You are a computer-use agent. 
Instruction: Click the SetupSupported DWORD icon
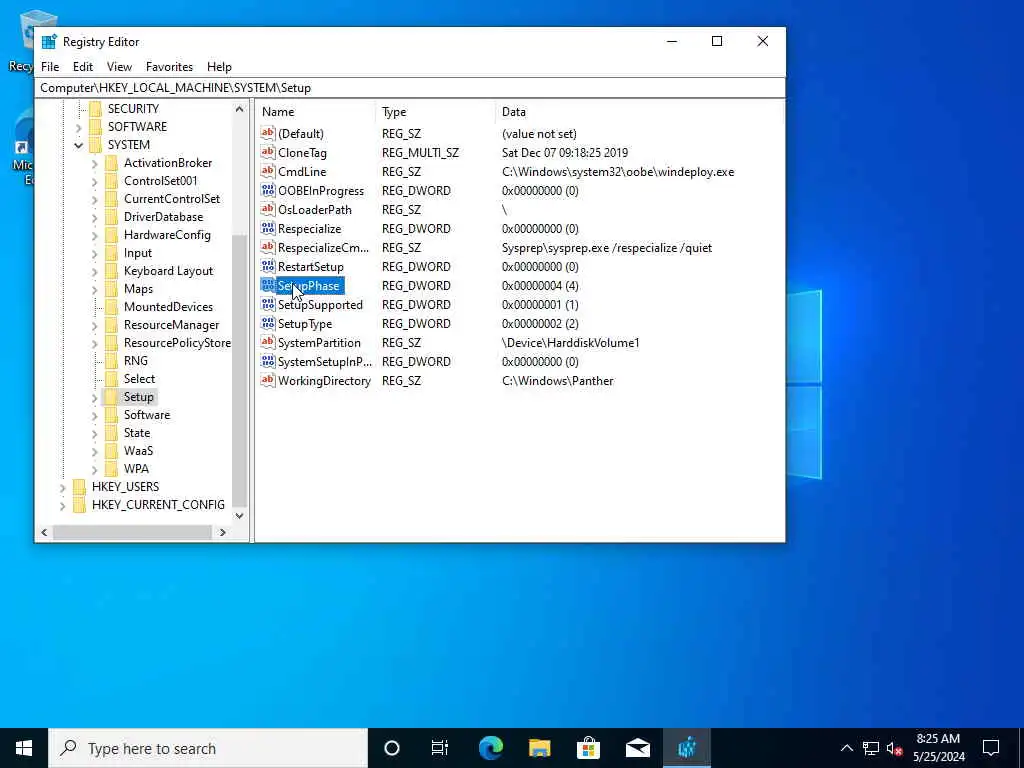pos(268,304)
